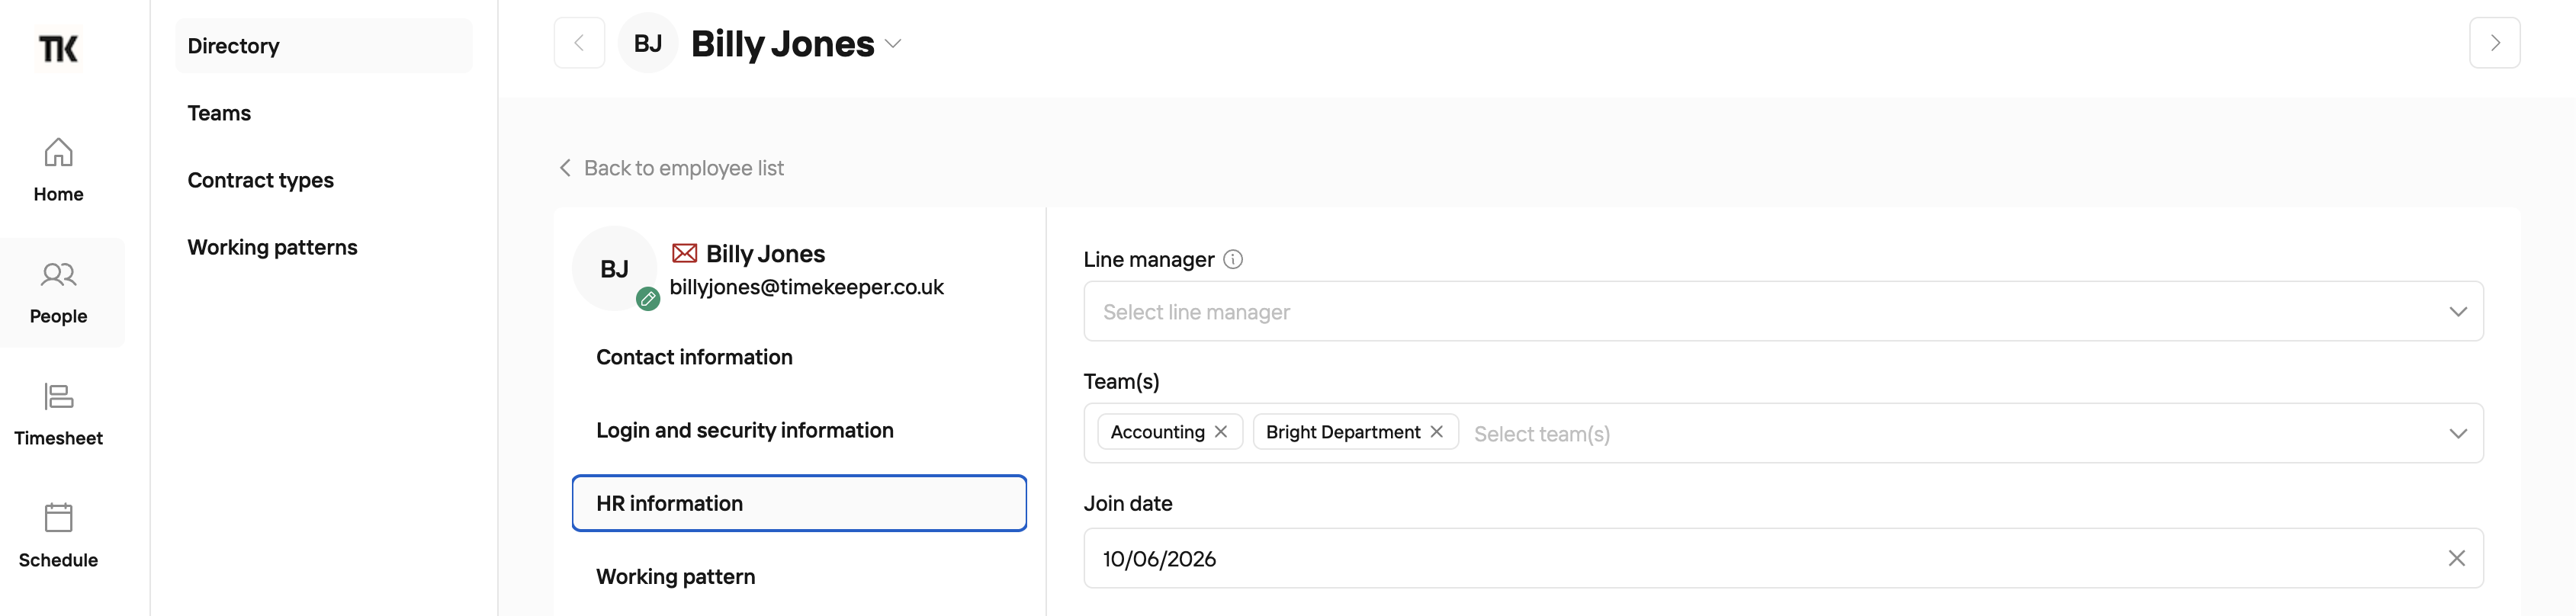The height and width of the screenshot is (616, 2576).
Task: Show the Line manager info tooltip
Action: (1233, 259)
